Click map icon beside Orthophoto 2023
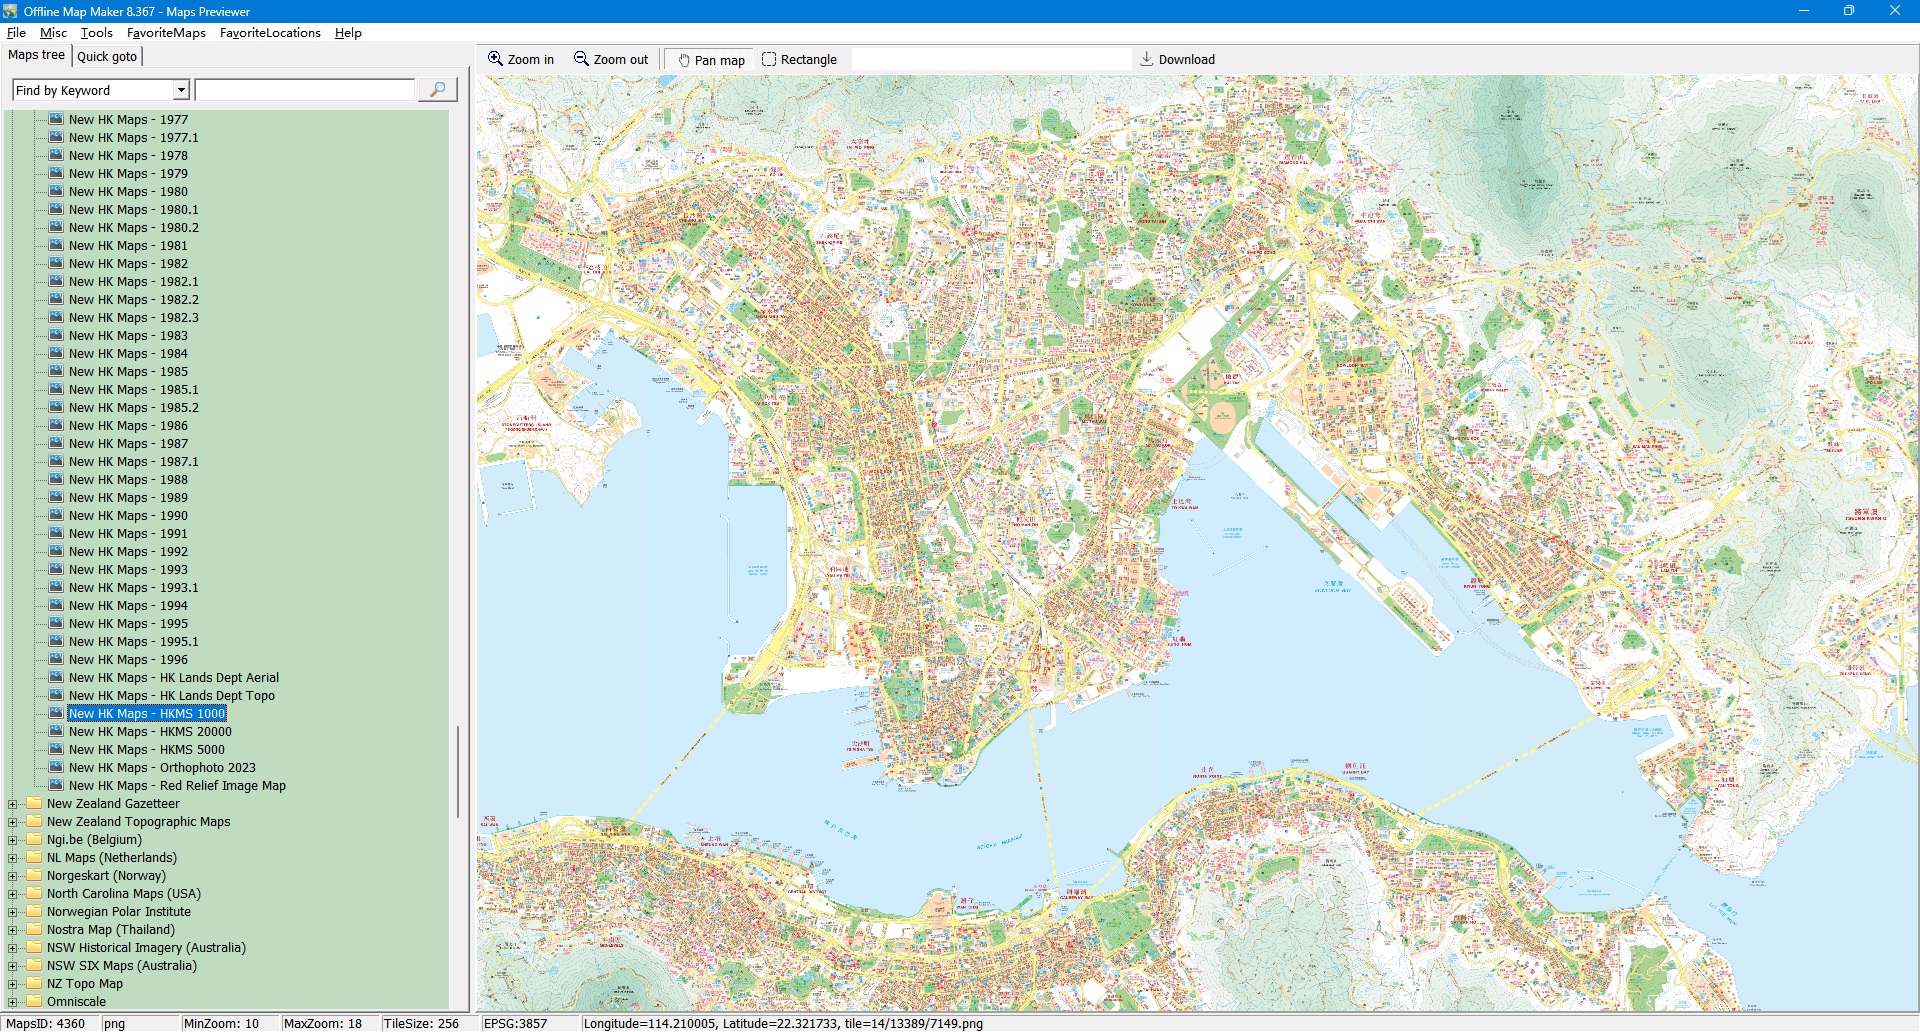 point(56,767)
